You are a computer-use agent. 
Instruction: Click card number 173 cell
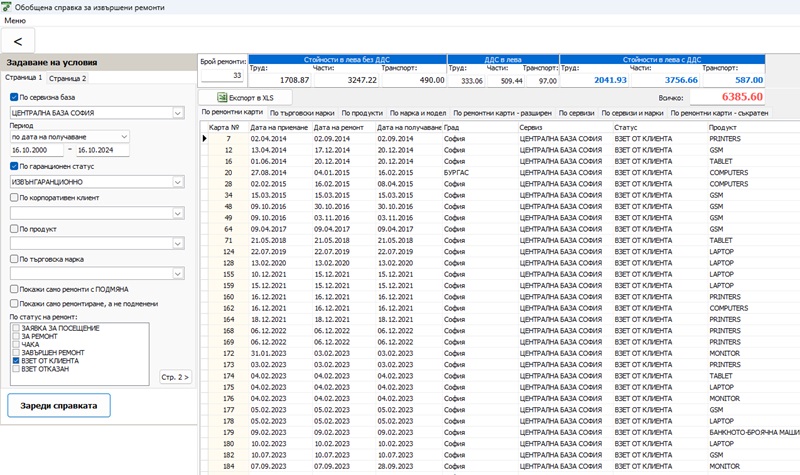coord(228,364)
